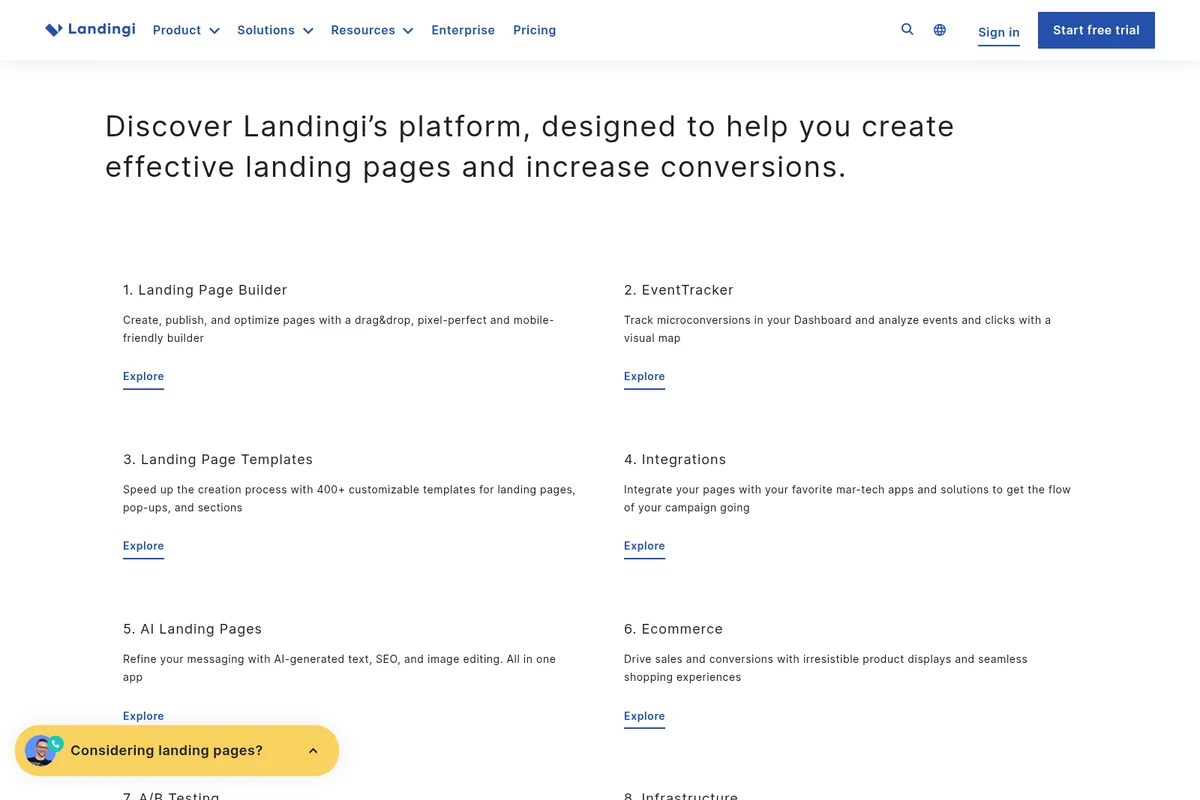The width and height of the screenshot is (1200, 800).
Task: Go to the Enterprise page
Action: (x=463, y=30)
